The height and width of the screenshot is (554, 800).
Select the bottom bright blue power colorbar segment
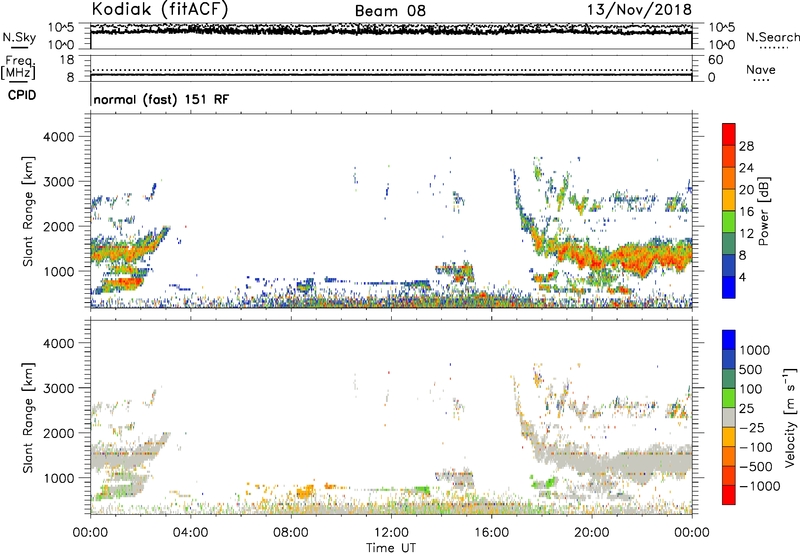click(729, 287)
